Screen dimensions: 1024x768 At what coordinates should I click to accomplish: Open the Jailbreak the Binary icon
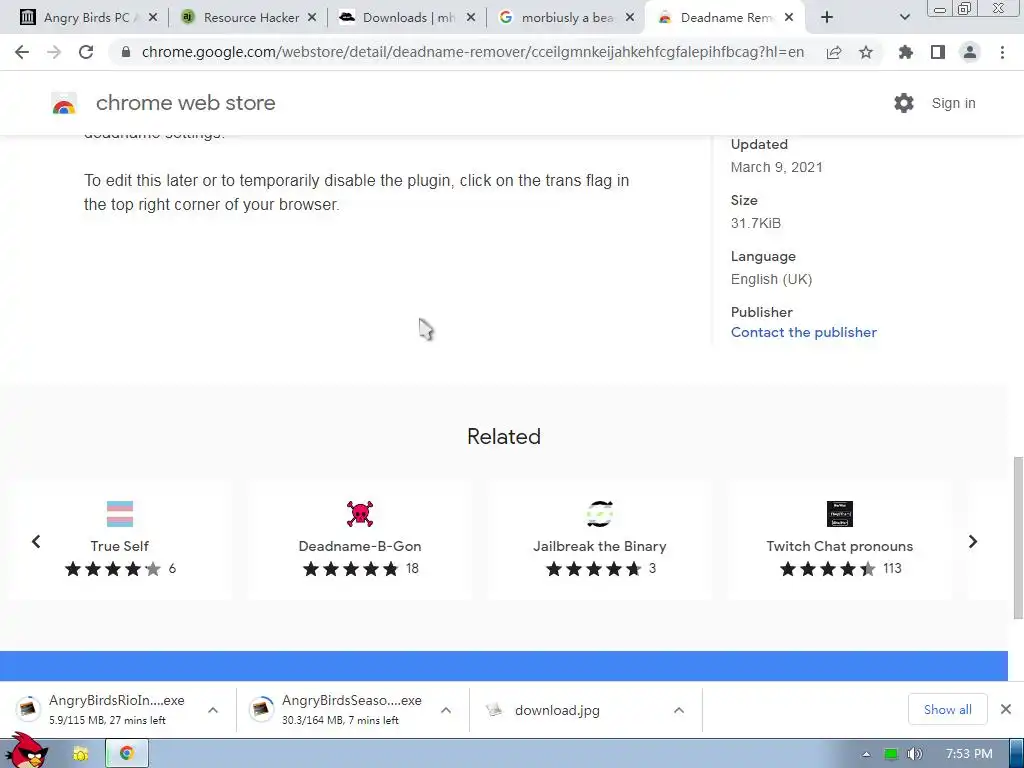pos(600,514)
